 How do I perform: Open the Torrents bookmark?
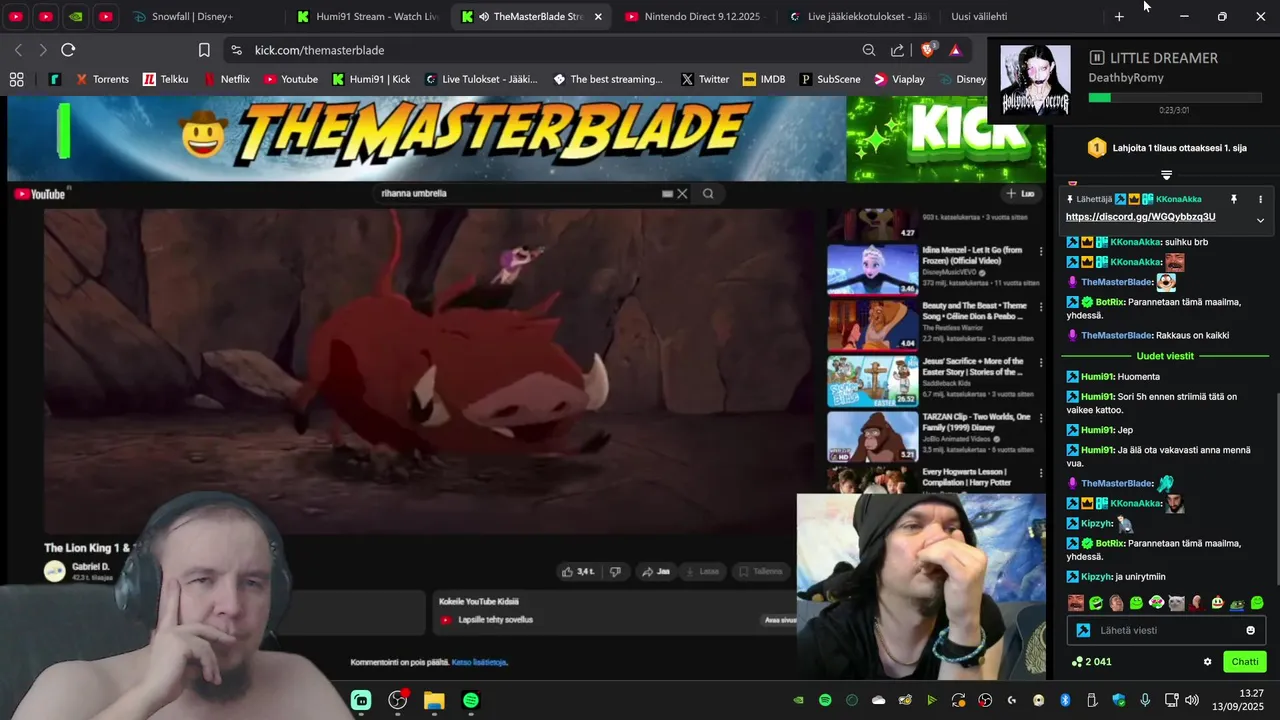click(102, 79)
